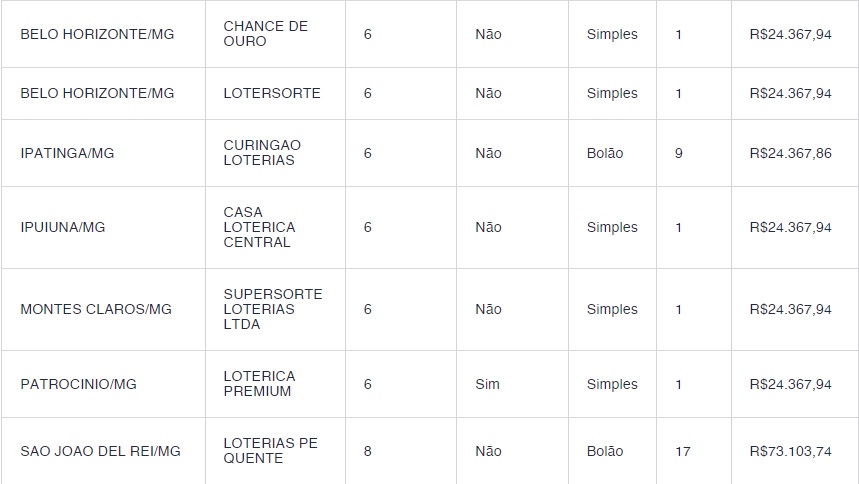Click the MONTES CLAROS/MG cell
The height and width of the screenshot is (484, 859).
click(x=96, y=309)
